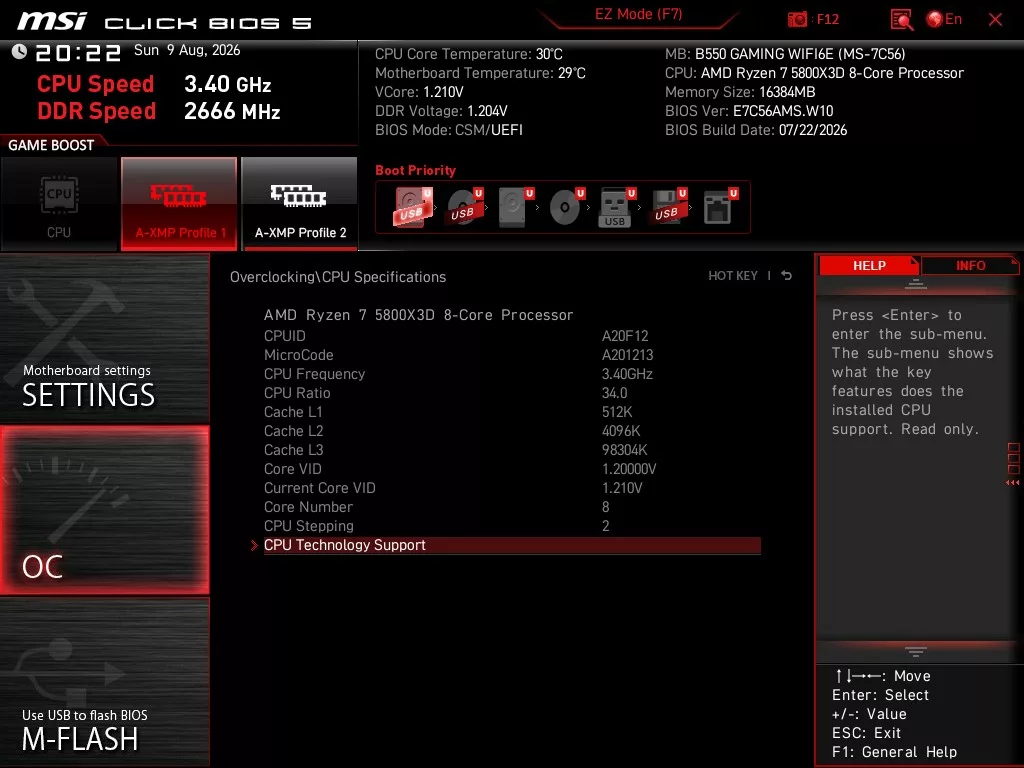Open the OC section
Viewport: 1024px width, 768px height.
(x=104, y=511)
